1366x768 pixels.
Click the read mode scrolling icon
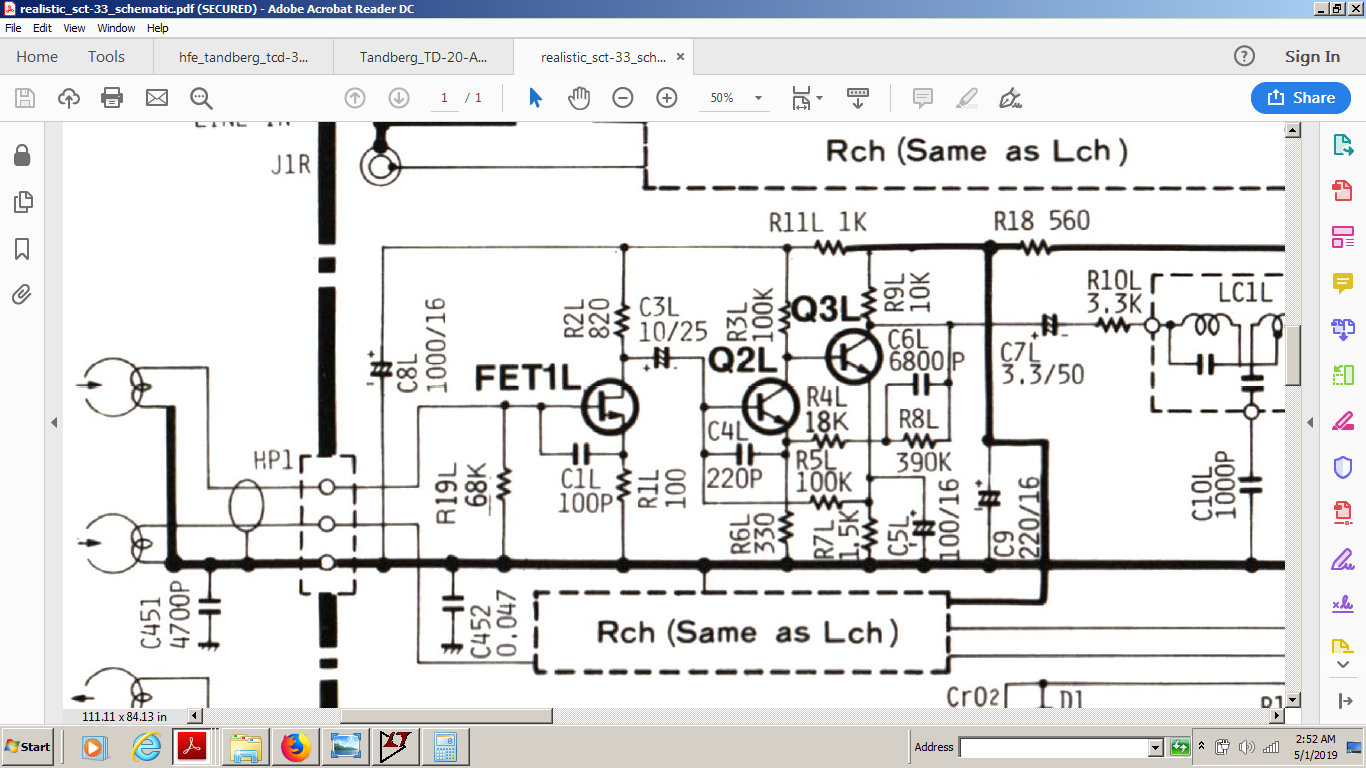point(858,98)
